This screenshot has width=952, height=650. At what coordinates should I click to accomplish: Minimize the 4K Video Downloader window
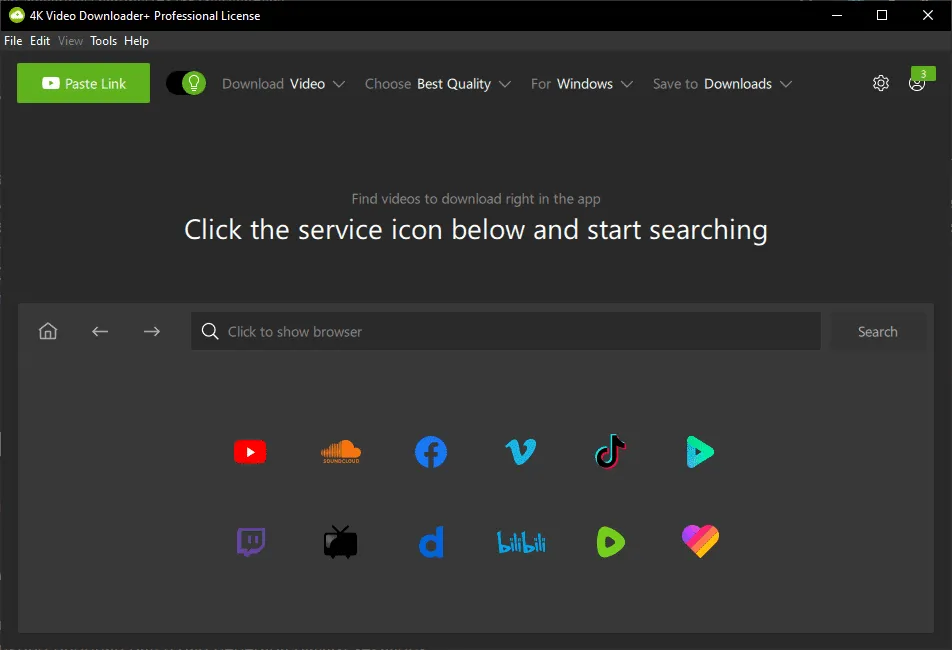coord(837,15)
